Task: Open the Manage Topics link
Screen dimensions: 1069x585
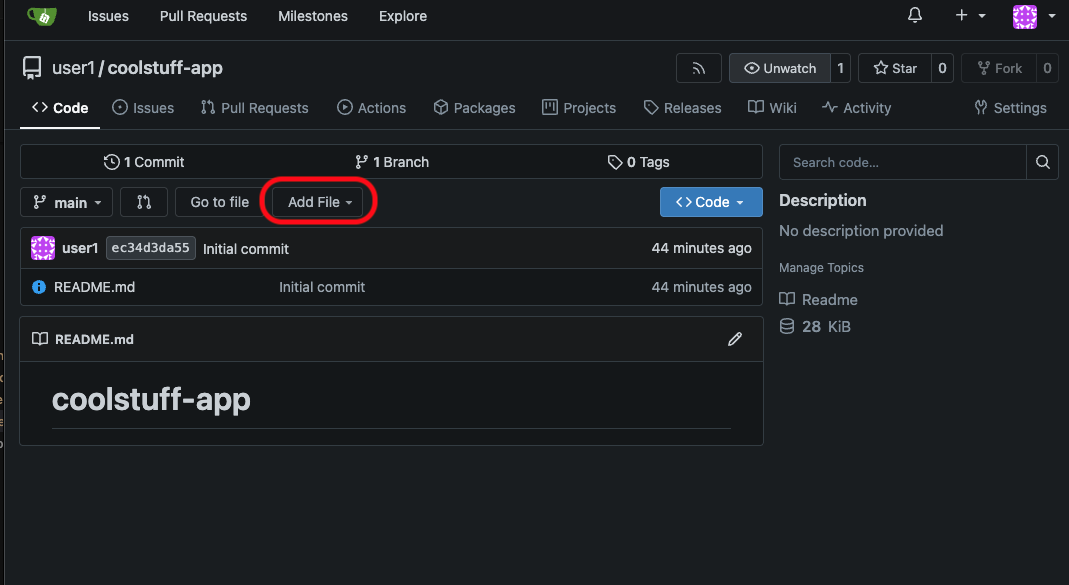Action: click(822, 267)
